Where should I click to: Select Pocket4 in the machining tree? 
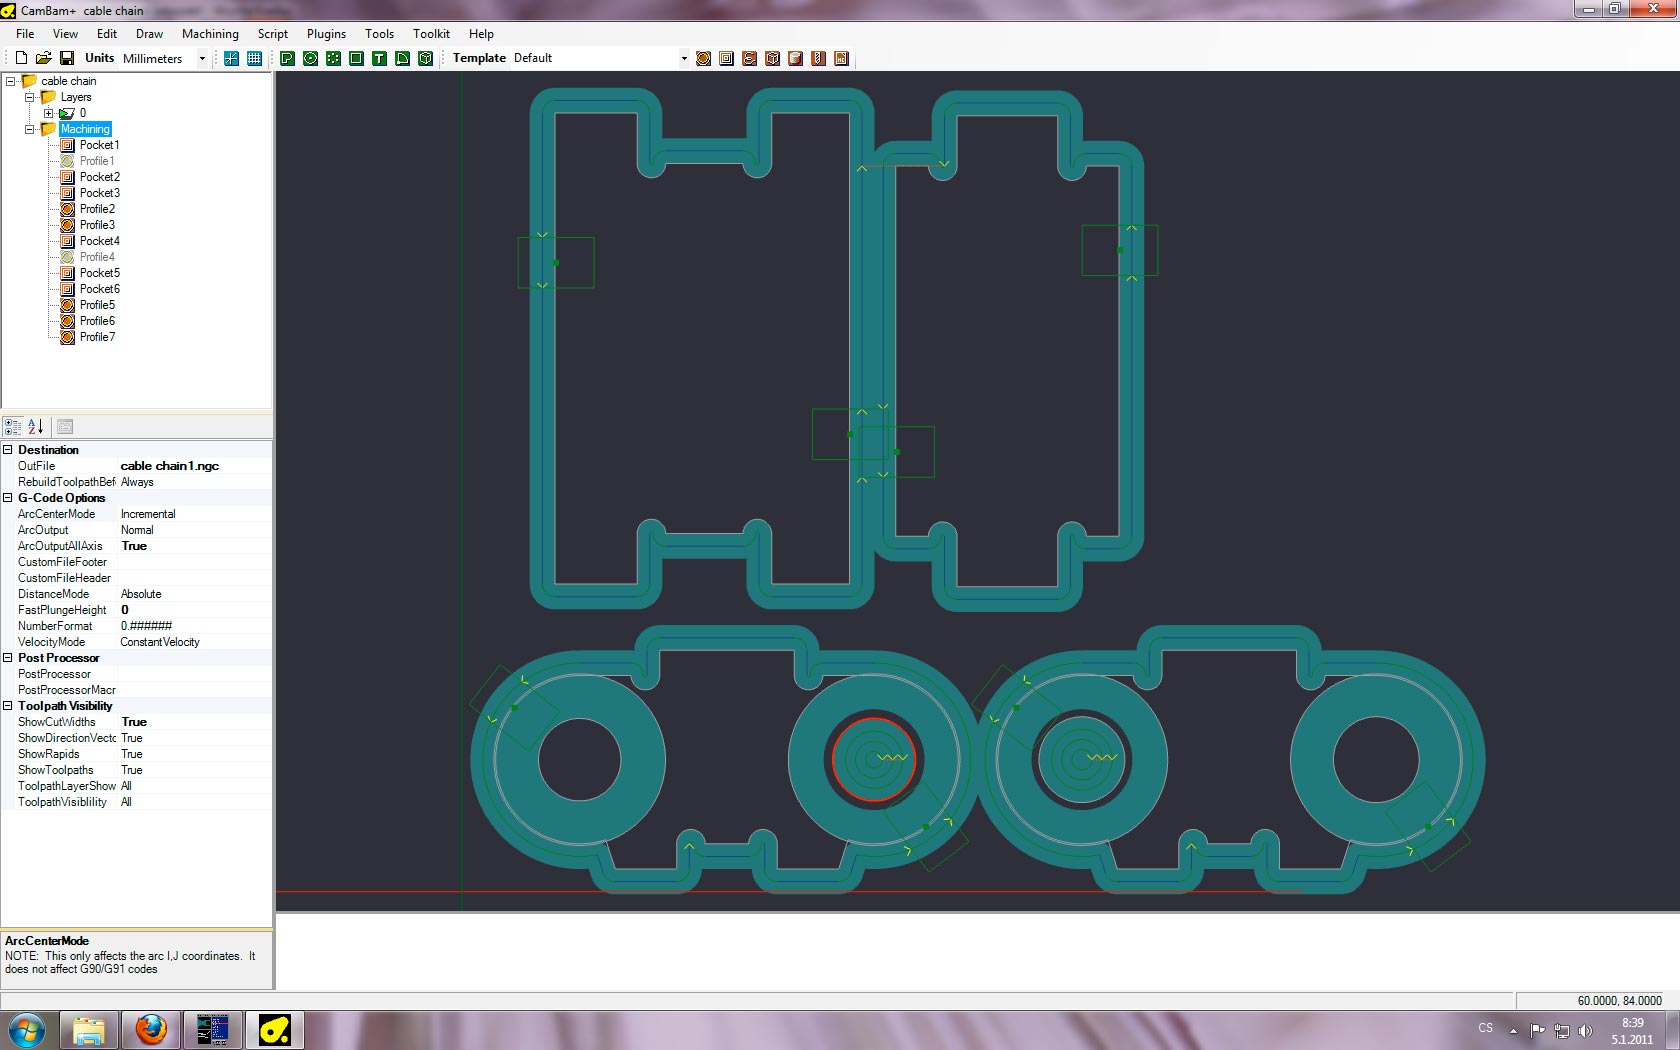(99, 241)
